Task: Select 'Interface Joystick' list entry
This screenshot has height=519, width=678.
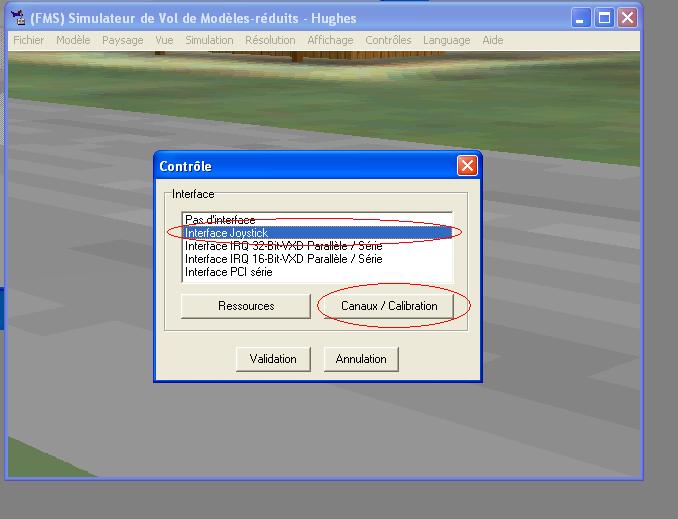Action: (x=317, y=233)
